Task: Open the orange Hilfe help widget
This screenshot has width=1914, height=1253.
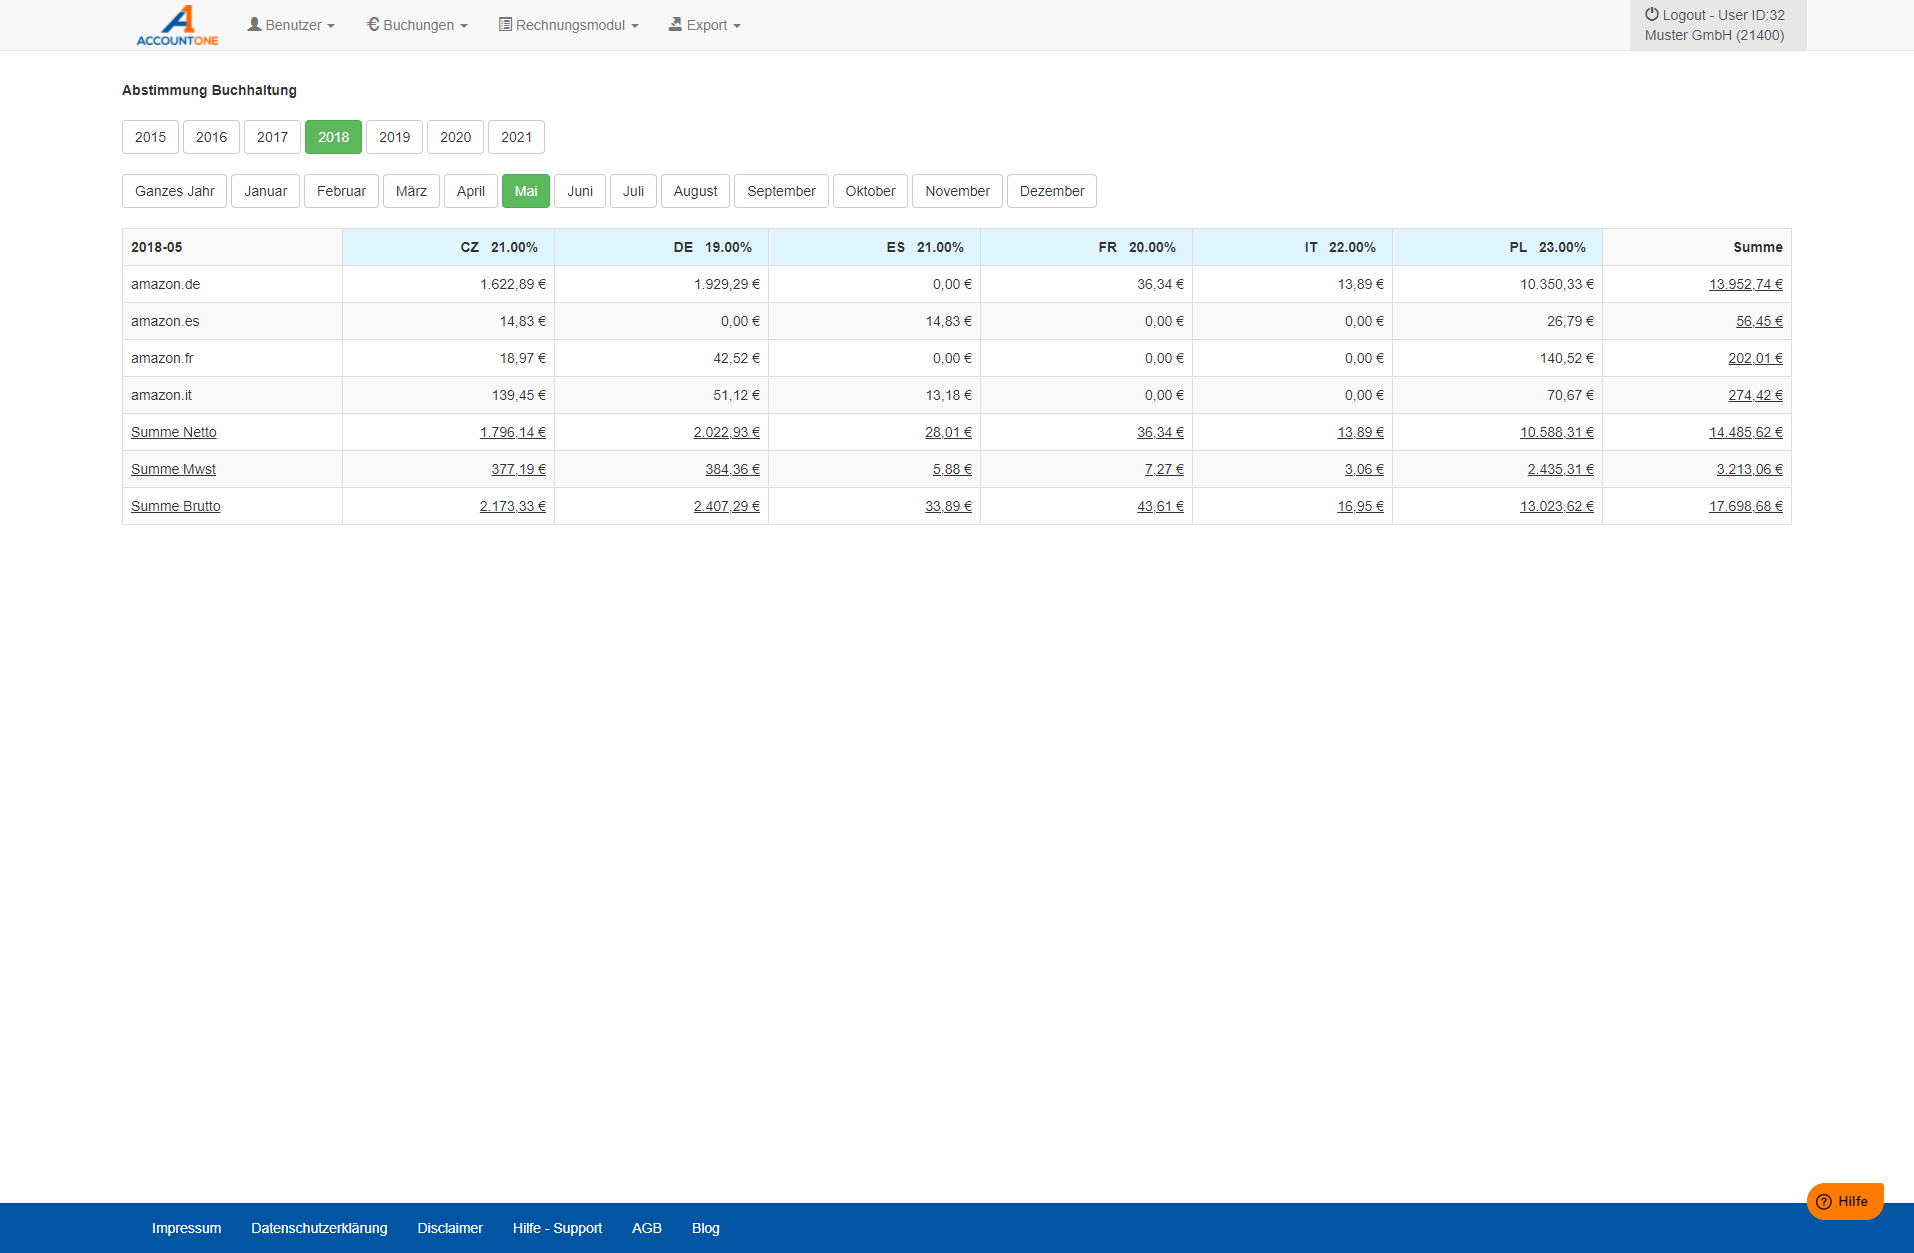Action: 1844,1201
